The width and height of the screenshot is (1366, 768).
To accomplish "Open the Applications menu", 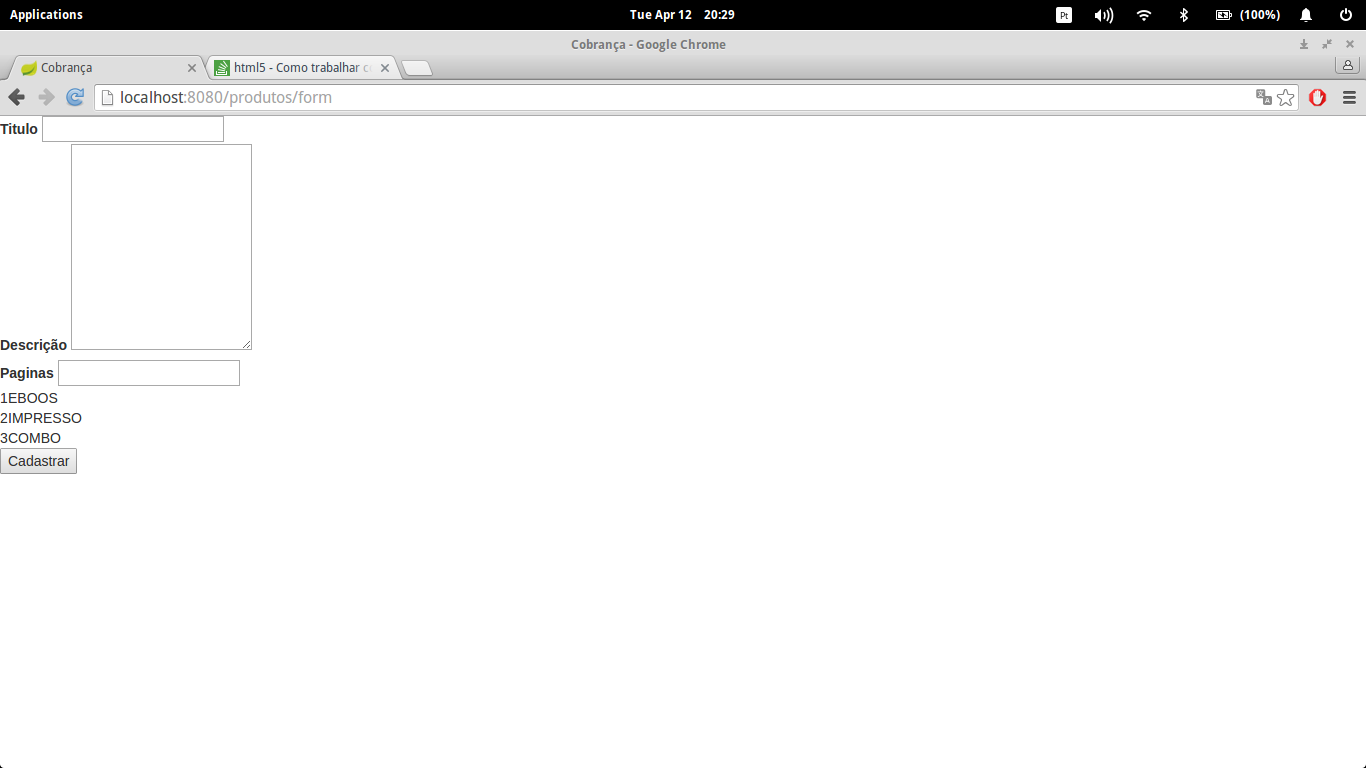I will click(x=46, y=15).
